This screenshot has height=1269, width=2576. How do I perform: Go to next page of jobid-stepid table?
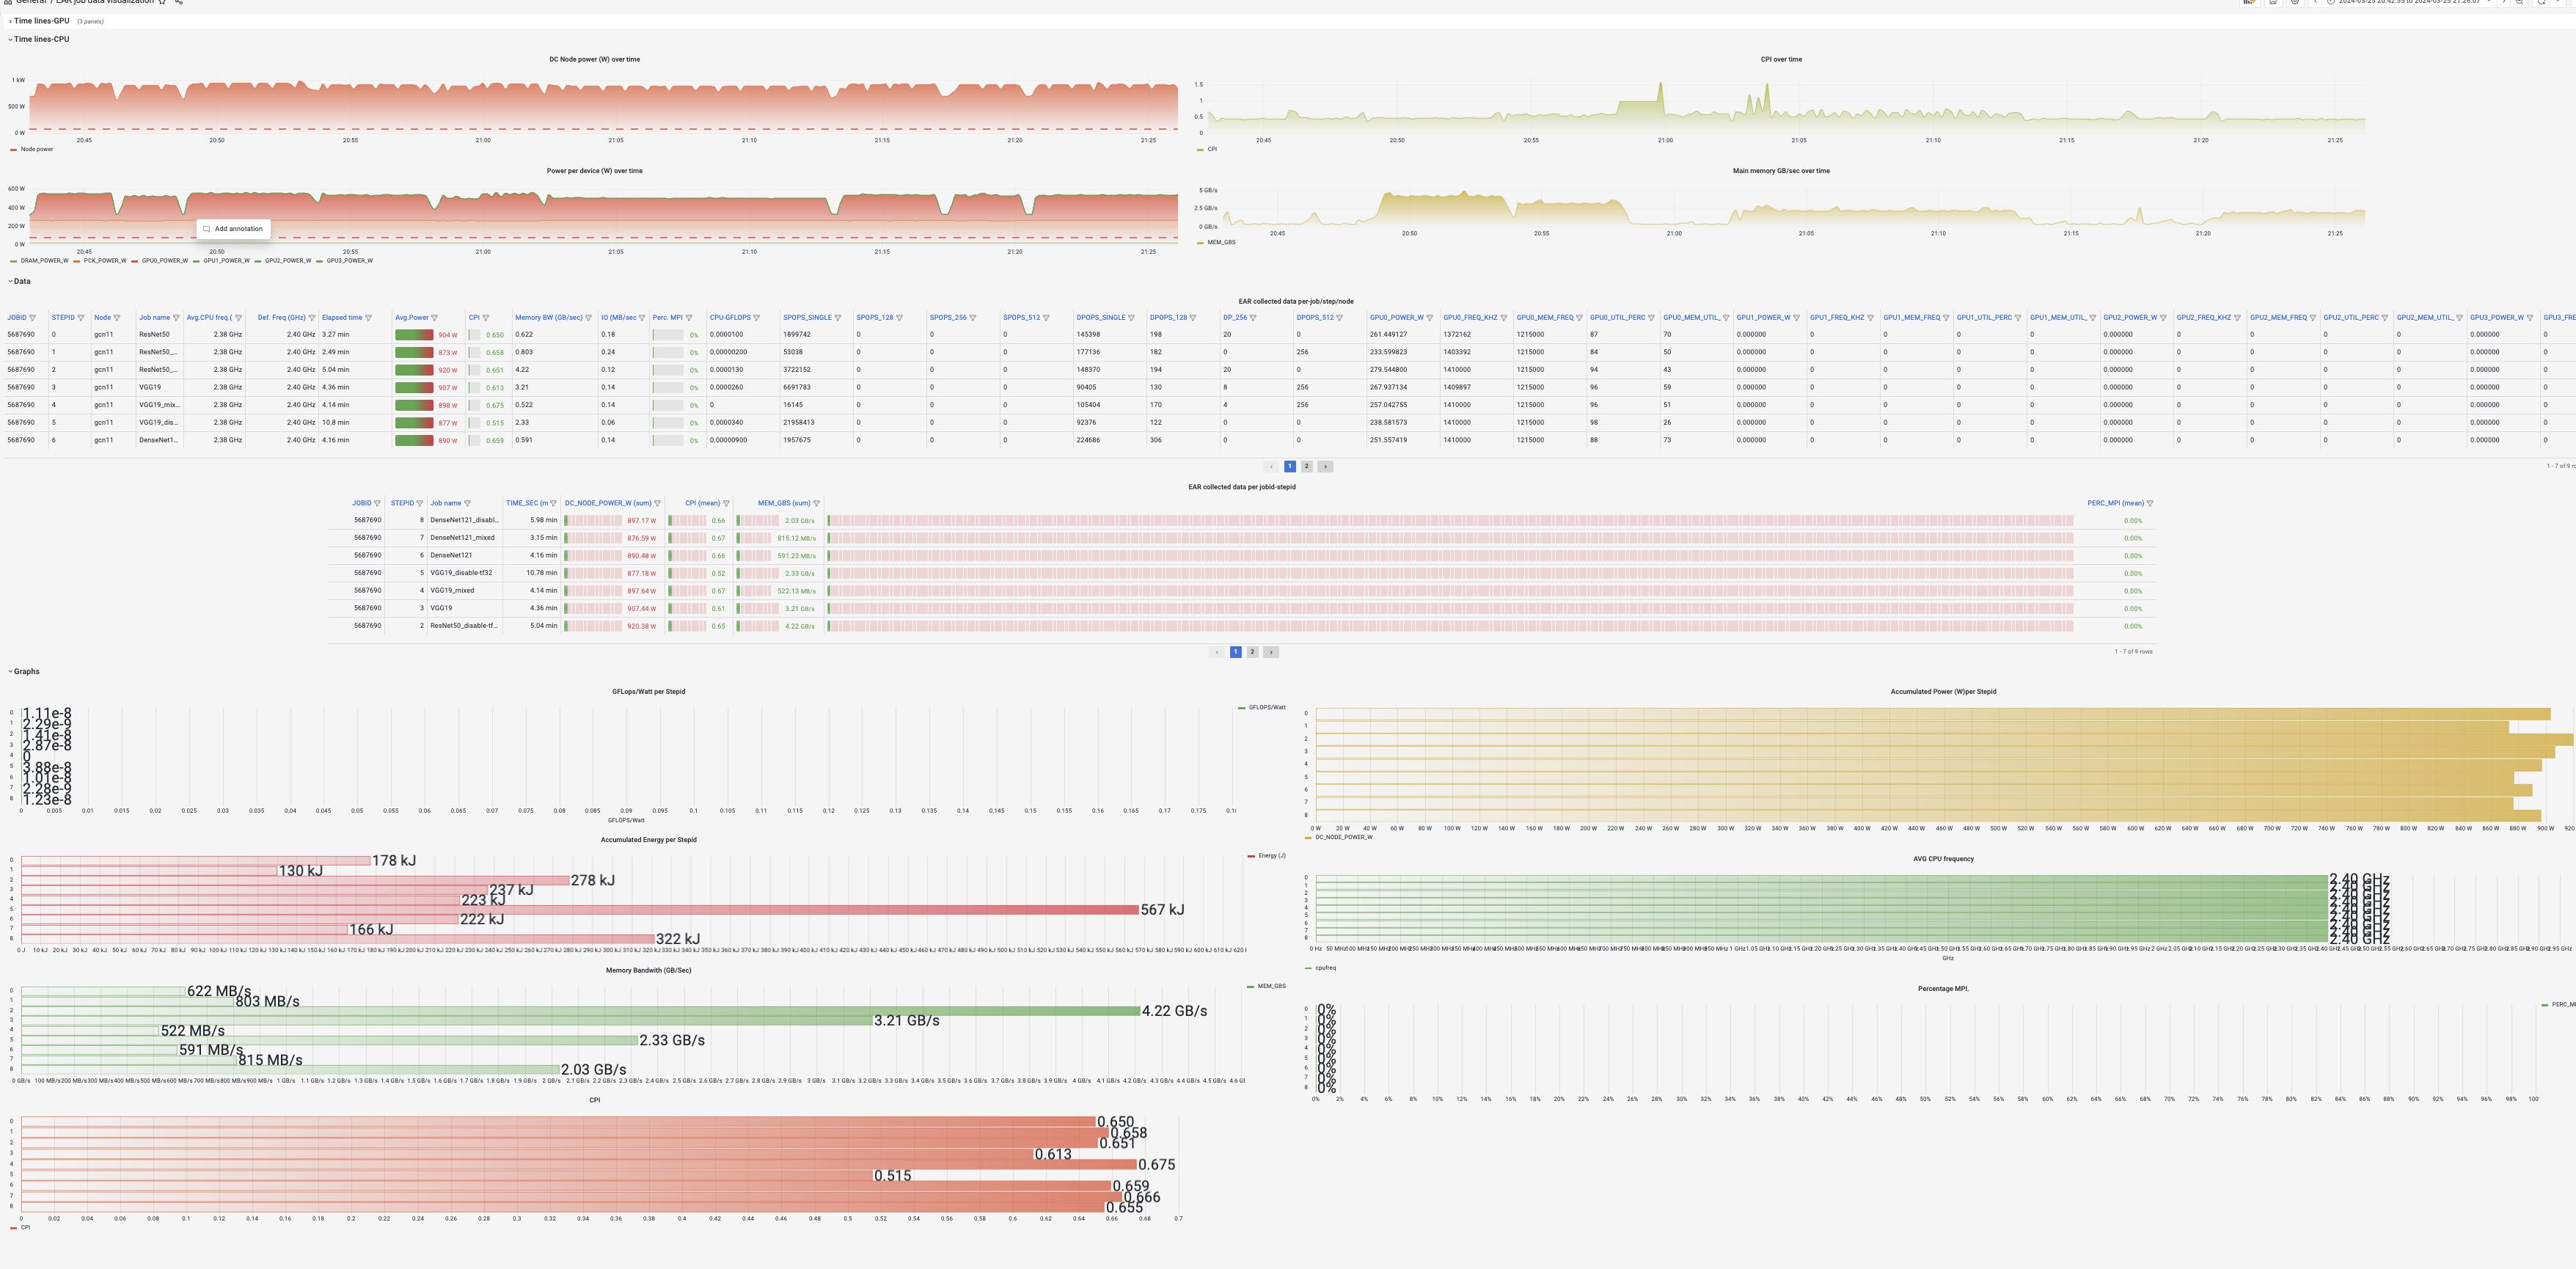pyautogui.click(x=1271, y=652)
